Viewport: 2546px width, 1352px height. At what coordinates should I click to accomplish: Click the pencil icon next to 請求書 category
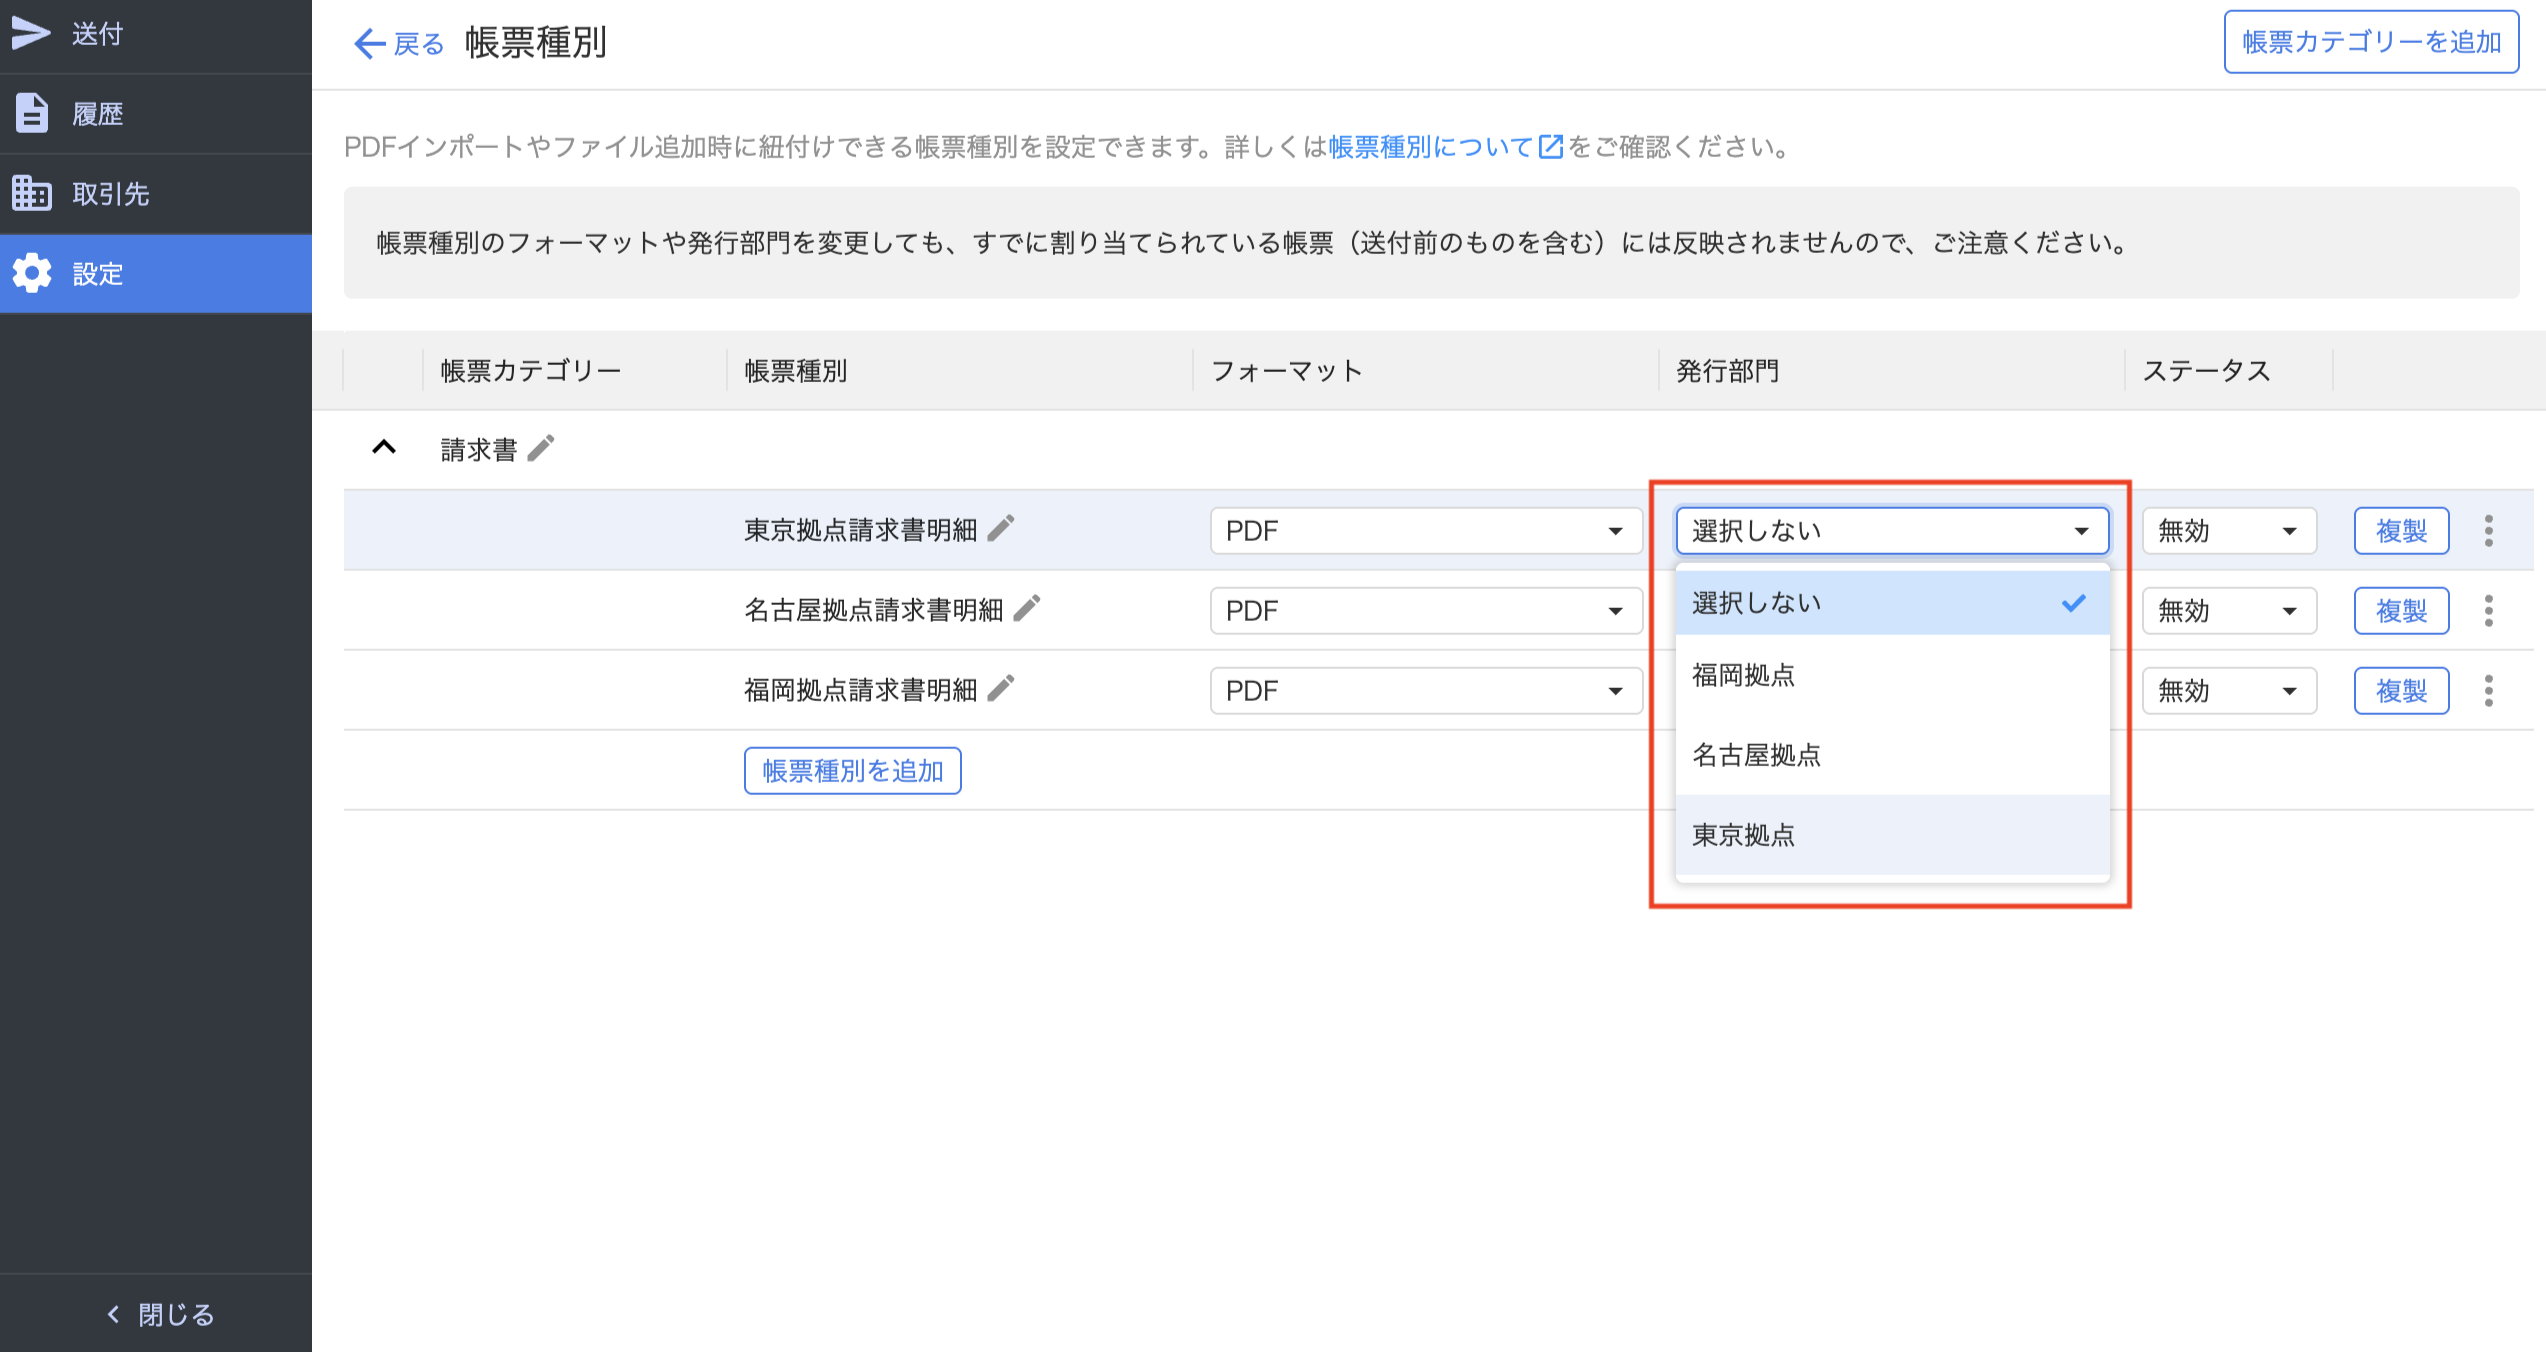coord(541,449)
